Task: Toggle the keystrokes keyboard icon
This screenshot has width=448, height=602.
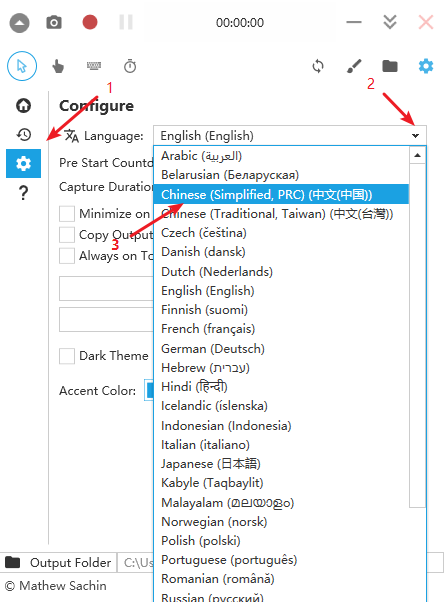Action: pyautogui.click(x=94, y=66)
